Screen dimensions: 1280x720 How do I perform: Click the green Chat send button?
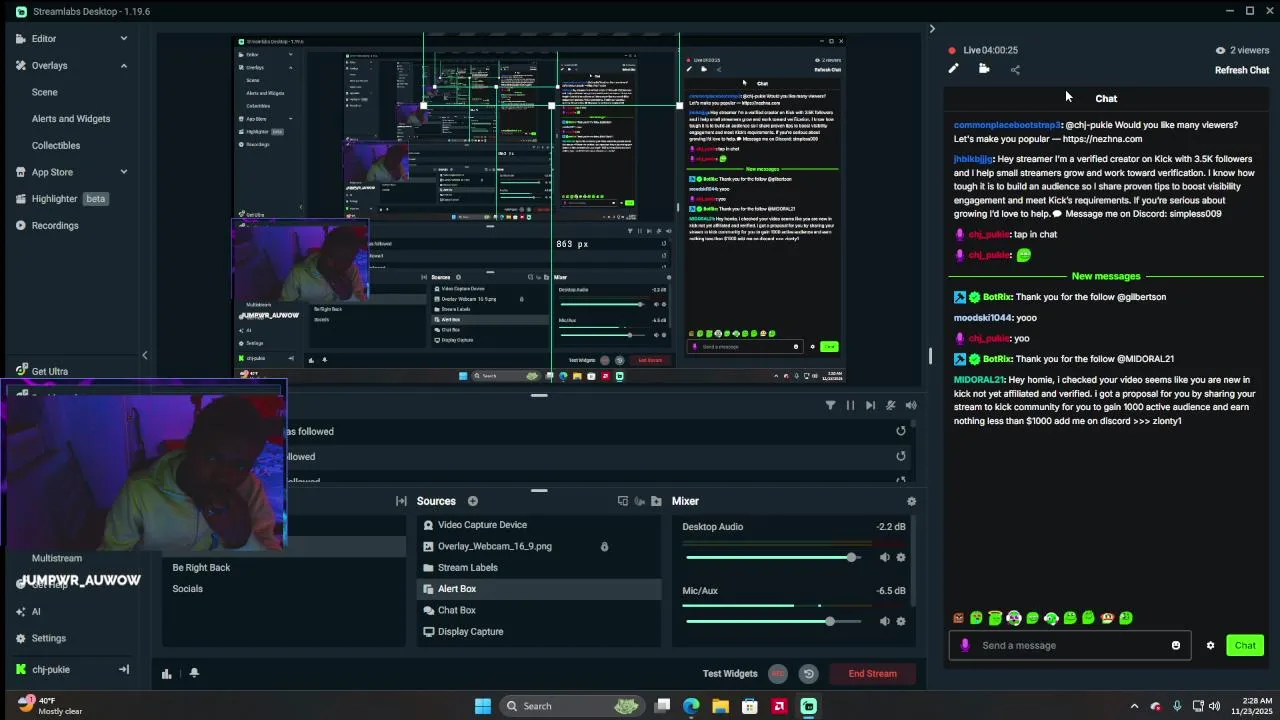click(x=1245, y=645)
